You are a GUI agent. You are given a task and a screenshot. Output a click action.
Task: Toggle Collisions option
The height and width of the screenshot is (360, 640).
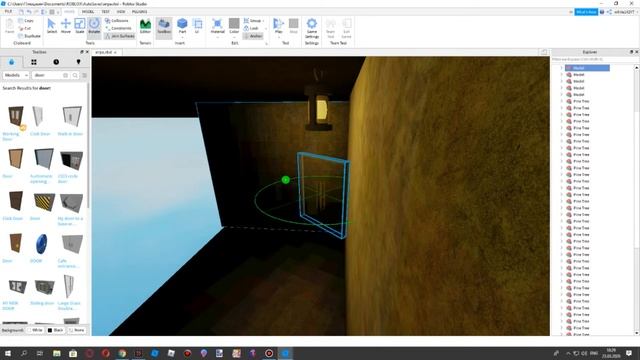(117, 20)
